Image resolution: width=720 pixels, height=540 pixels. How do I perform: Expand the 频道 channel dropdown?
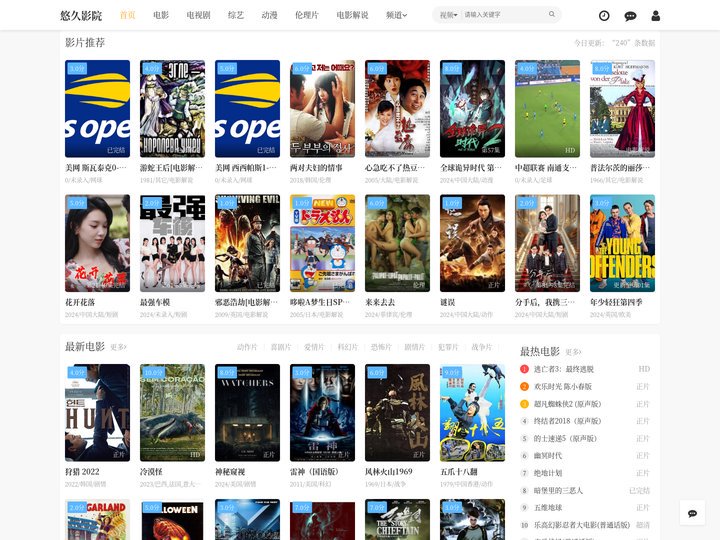pyautogui.click(x=396, y=15)
